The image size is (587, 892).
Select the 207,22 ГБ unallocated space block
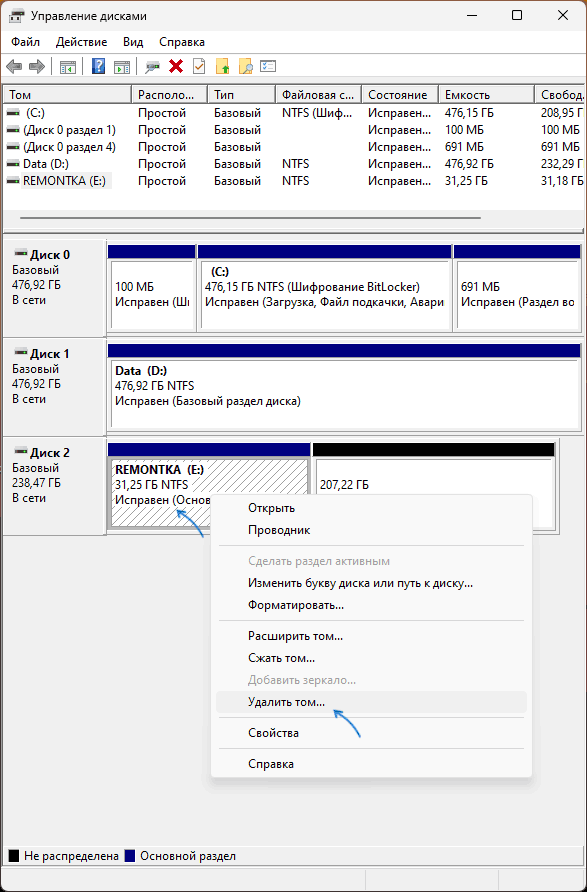point(434,485)
